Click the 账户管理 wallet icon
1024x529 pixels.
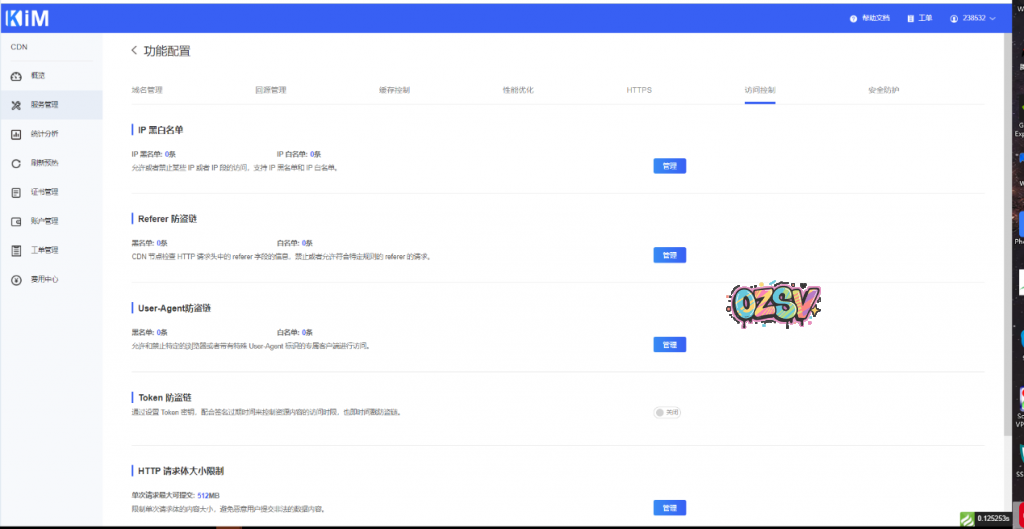pyautogui.click(x=16, y=221)
